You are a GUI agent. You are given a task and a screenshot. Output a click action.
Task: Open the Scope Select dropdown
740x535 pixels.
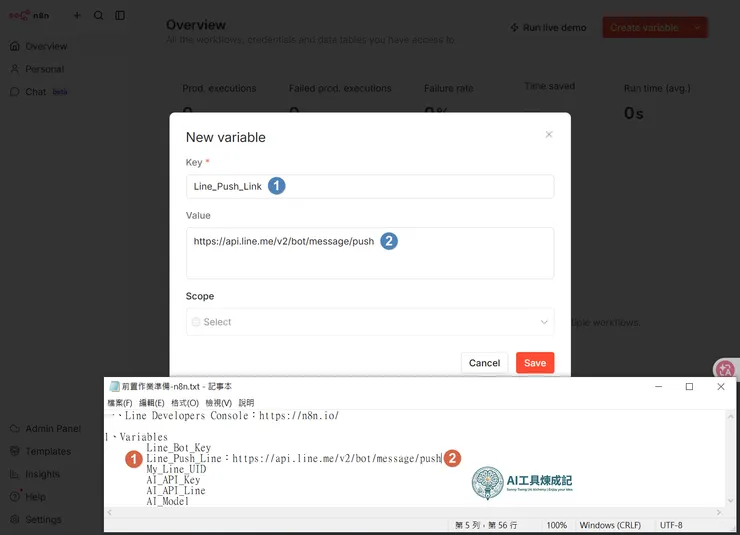coord(370,322)
